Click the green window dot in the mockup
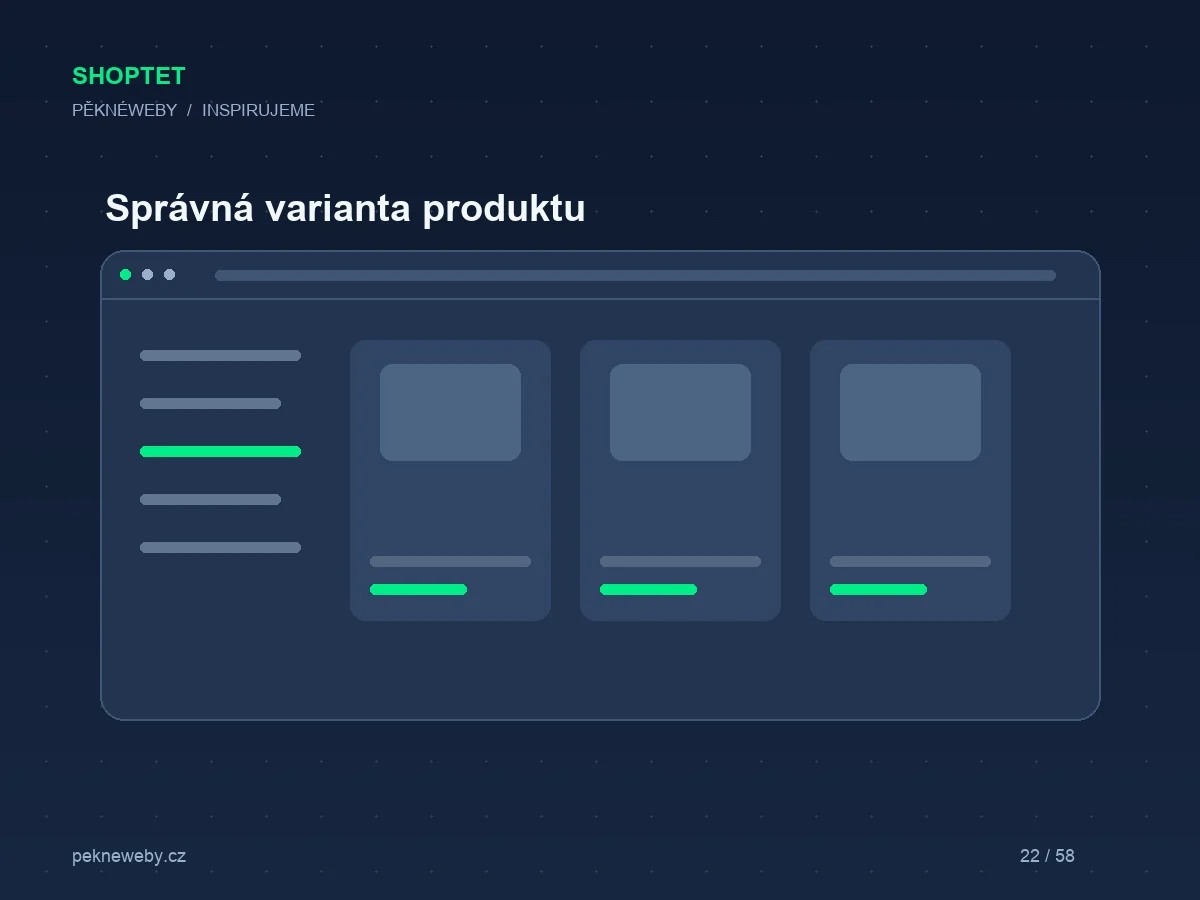 pos(125,275)
